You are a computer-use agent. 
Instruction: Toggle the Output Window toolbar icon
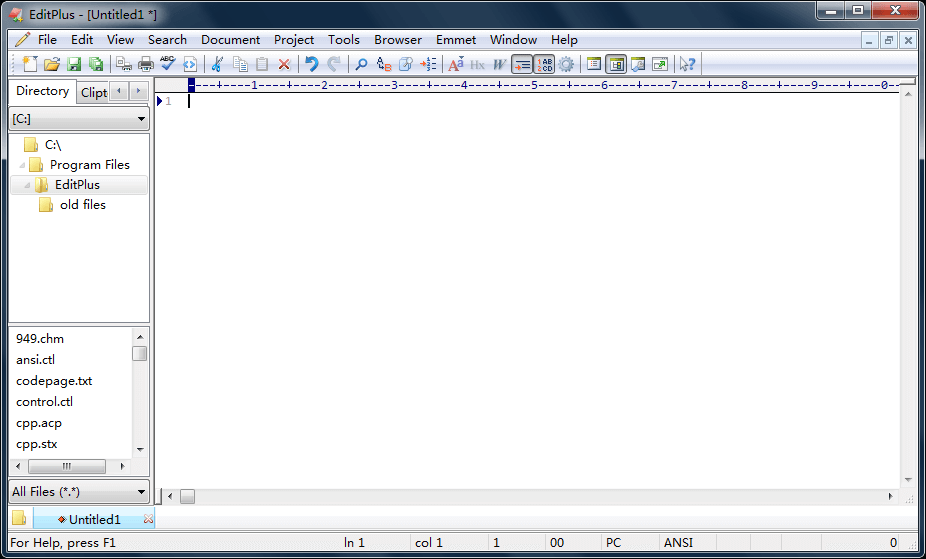point(638,64)
